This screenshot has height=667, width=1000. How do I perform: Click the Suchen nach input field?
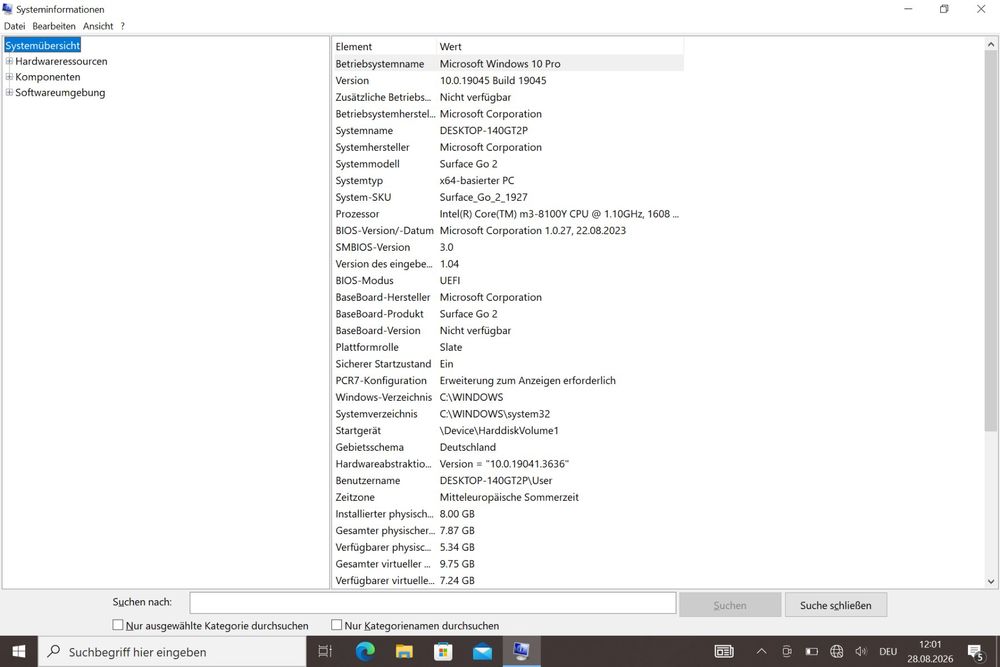[432, 603]
